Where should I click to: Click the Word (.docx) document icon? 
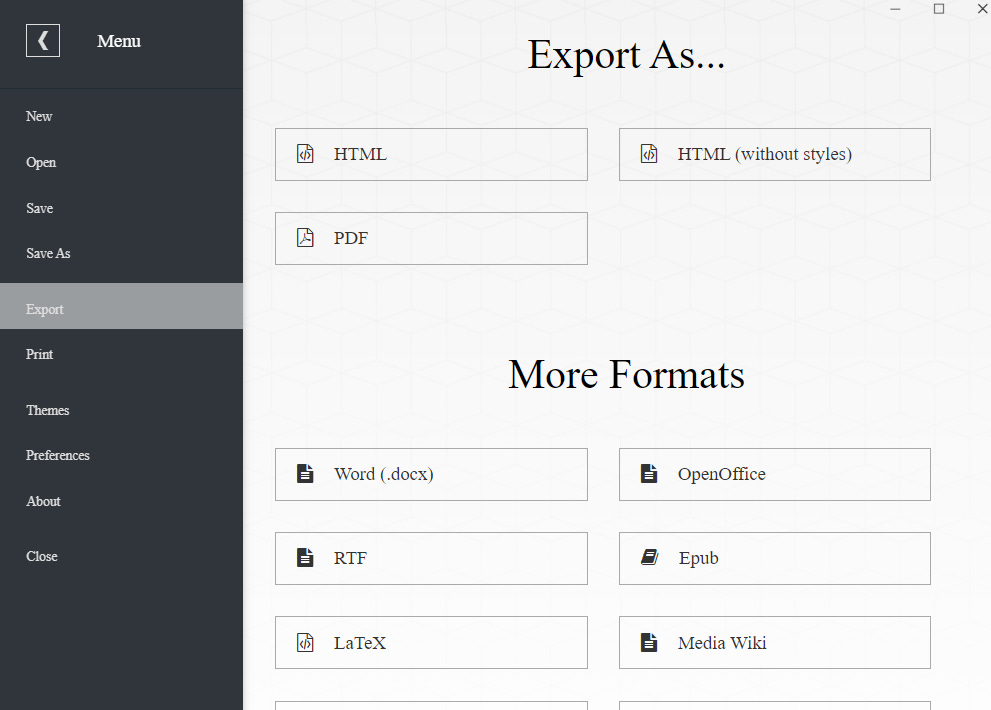click(305, 474)
